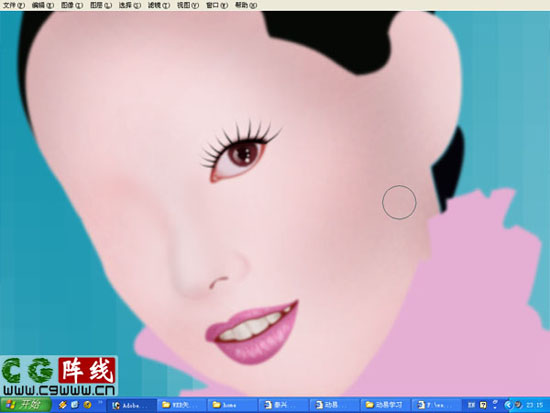Open the home folder taskbar button

[233, 405]
